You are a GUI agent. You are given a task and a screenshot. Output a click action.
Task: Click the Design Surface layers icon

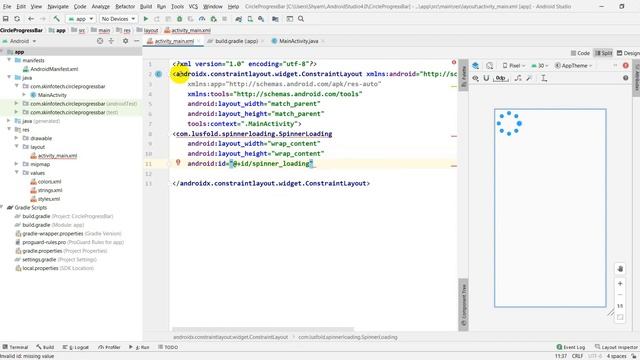pyautogui.click(x=476, y=66)
